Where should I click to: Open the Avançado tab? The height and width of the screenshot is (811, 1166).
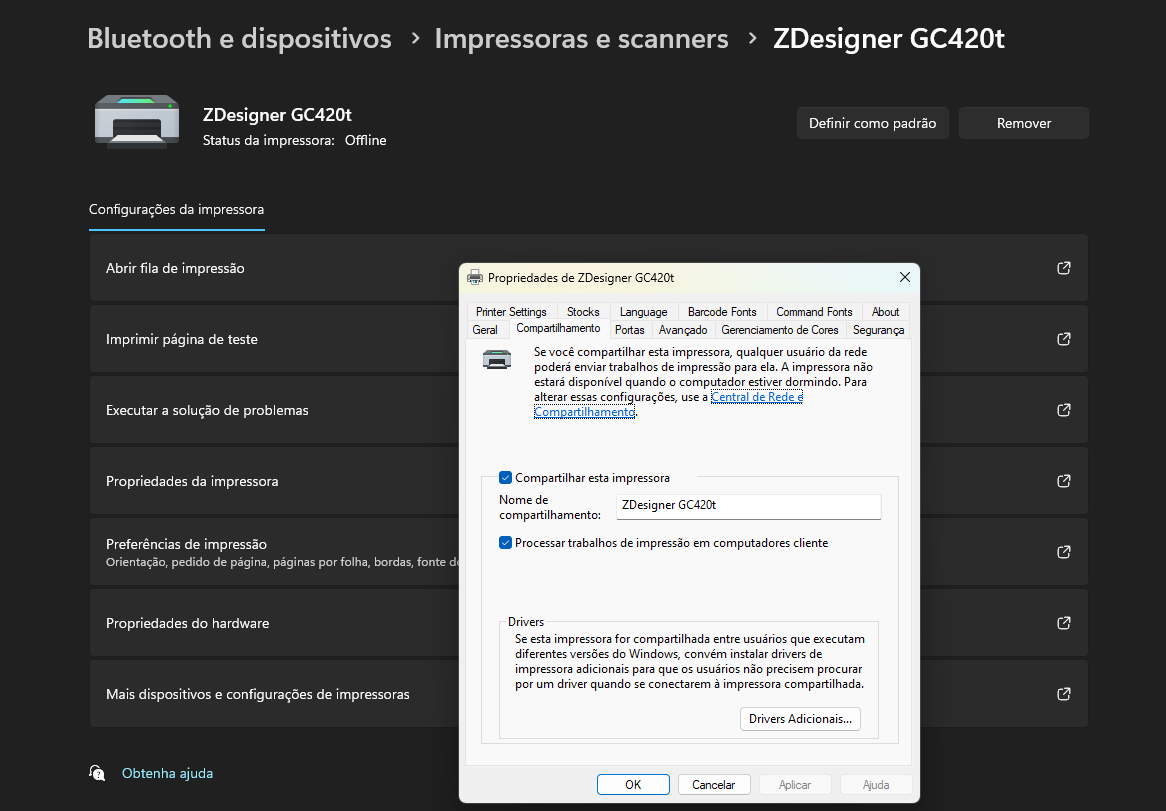click(683, 330)
